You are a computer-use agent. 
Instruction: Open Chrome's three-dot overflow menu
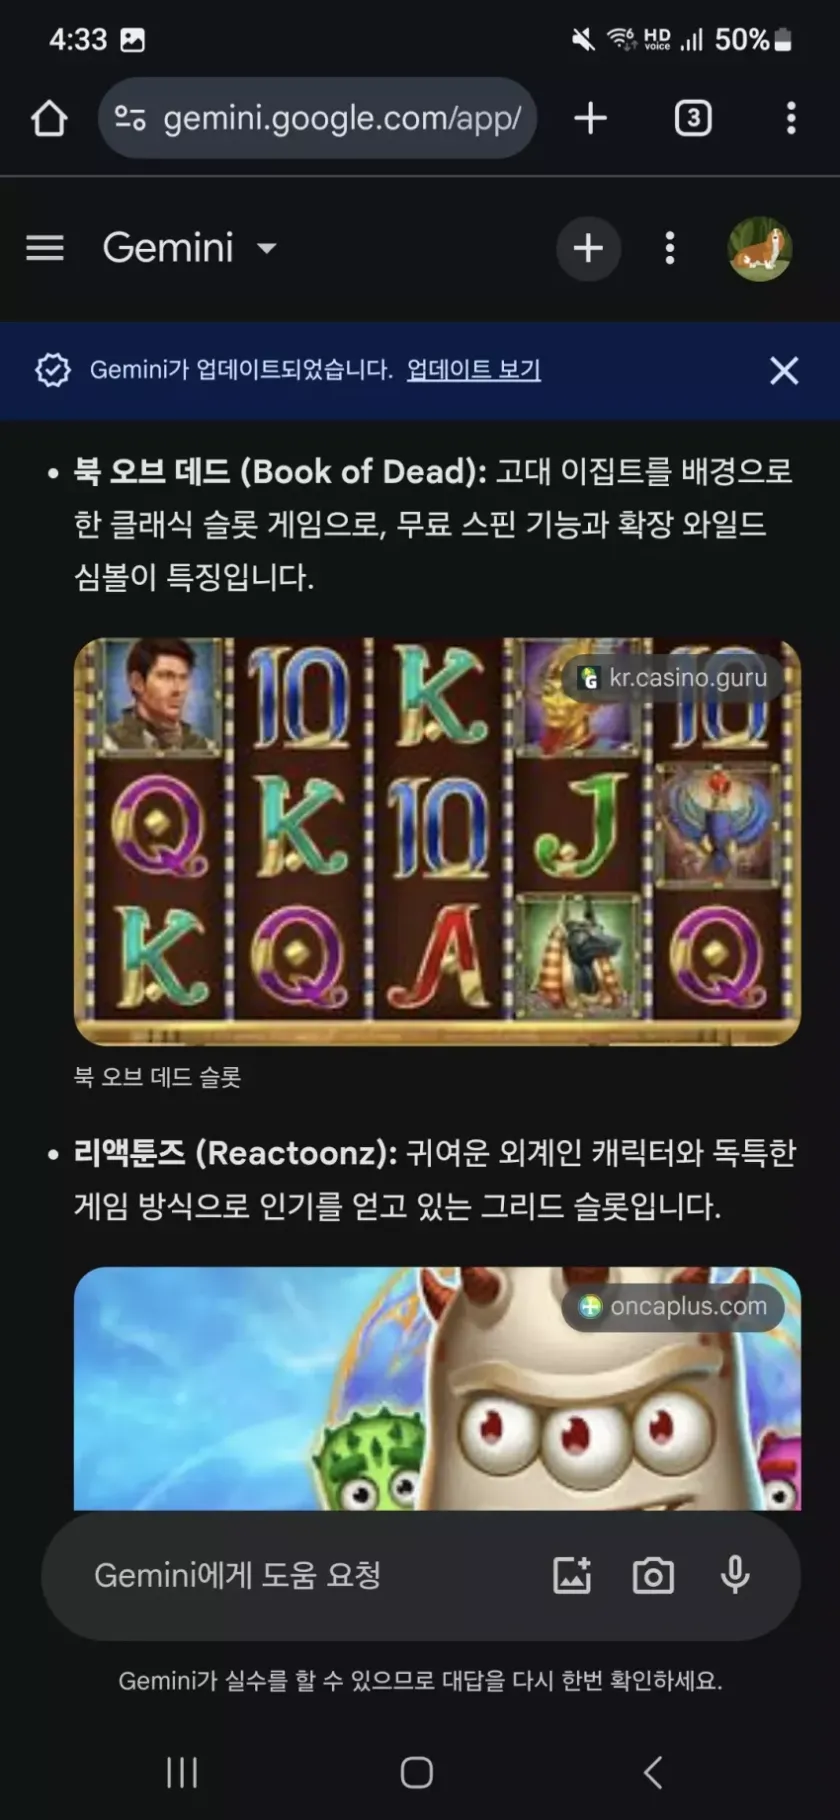click(x=791, y=118)
